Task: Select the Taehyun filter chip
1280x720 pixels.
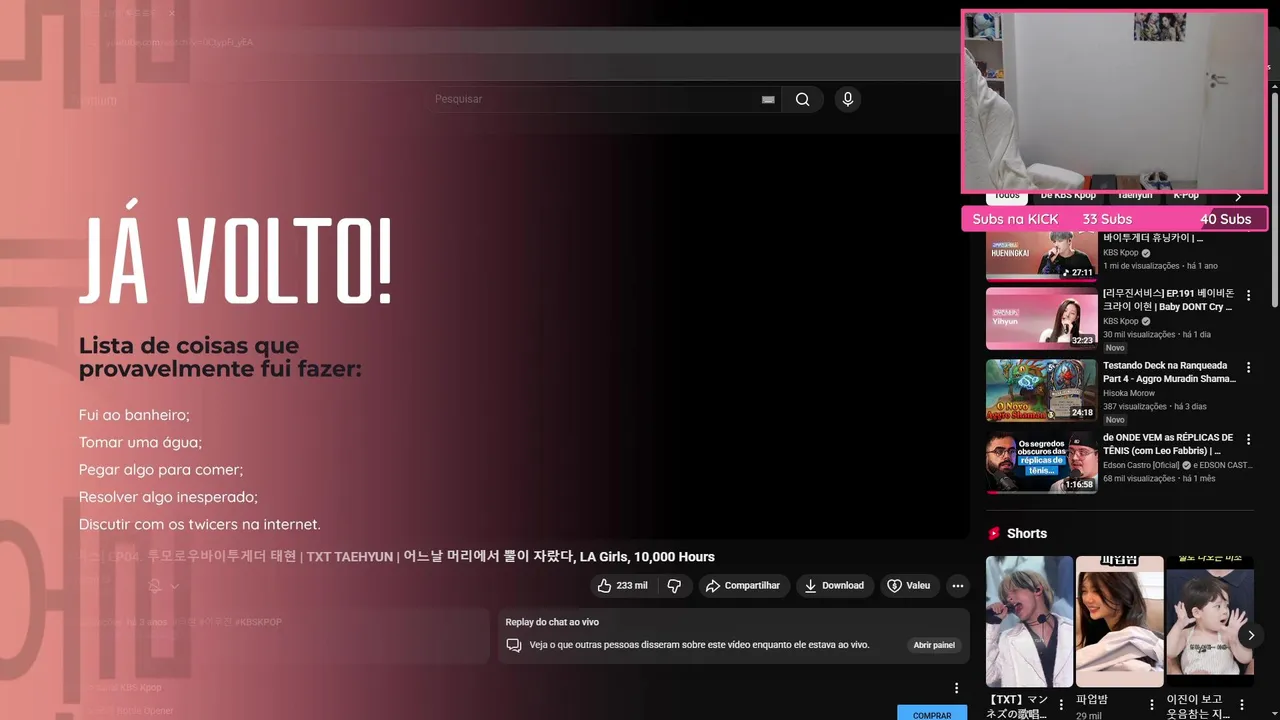Action: pos(1135,197)
